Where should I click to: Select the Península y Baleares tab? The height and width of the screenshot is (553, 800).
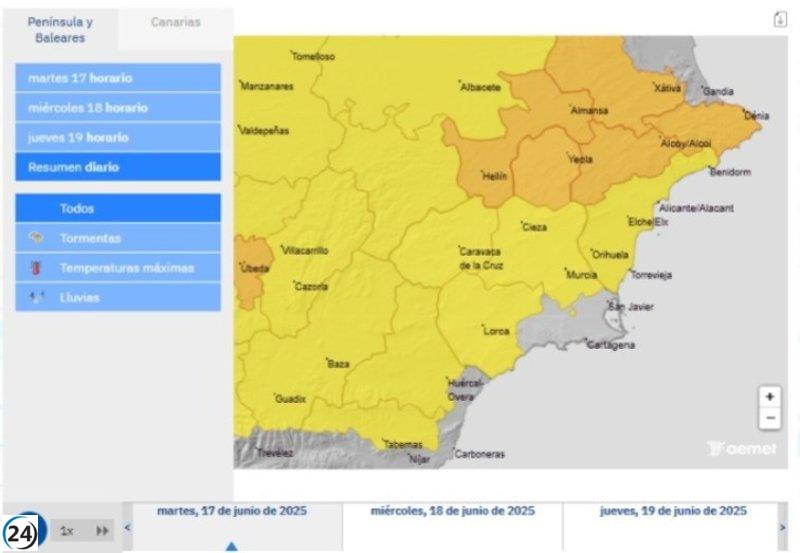click(x=60, y=30)
